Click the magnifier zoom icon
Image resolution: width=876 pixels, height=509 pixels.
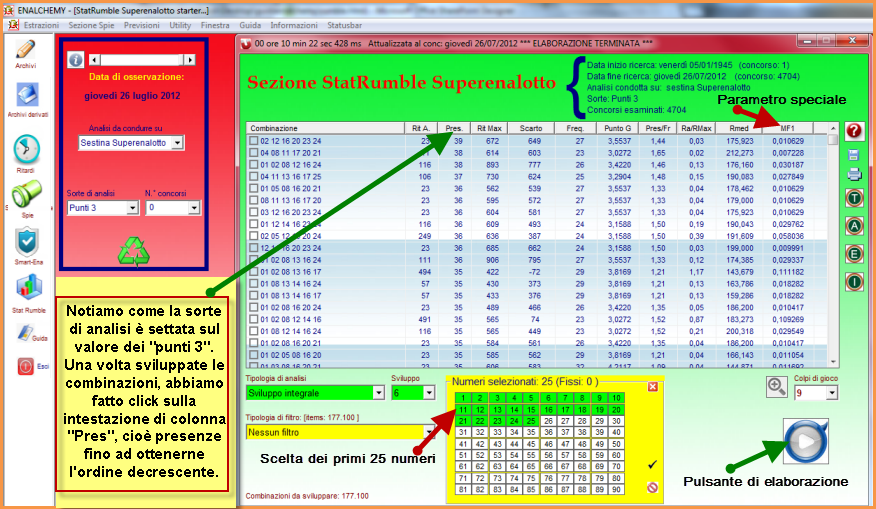[x=777, y=386]
